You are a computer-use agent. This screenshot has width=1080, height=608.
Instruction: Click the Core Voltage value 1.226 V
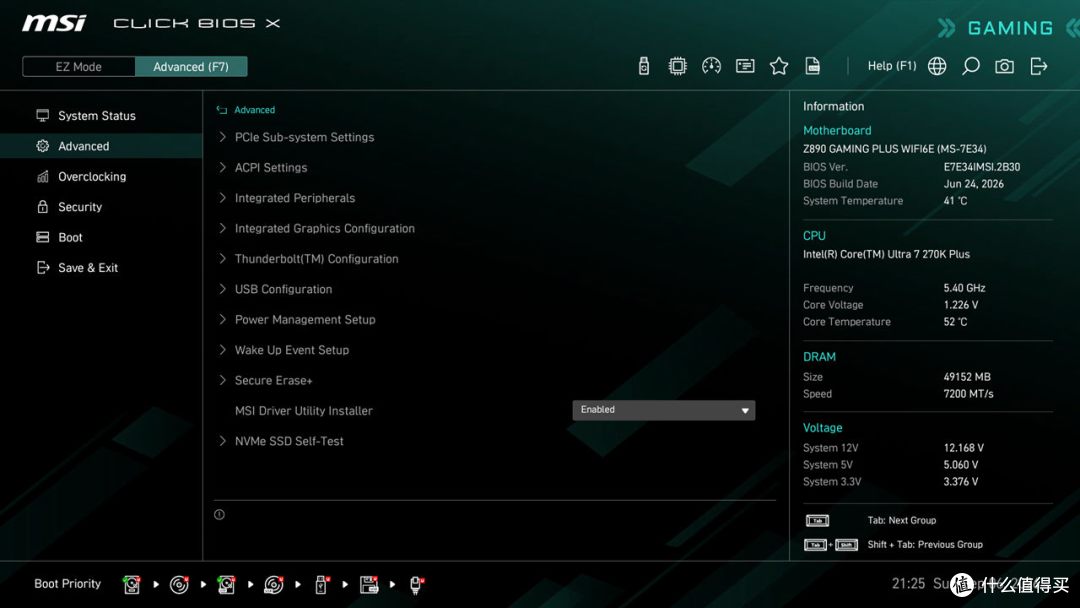pos(960,304)
